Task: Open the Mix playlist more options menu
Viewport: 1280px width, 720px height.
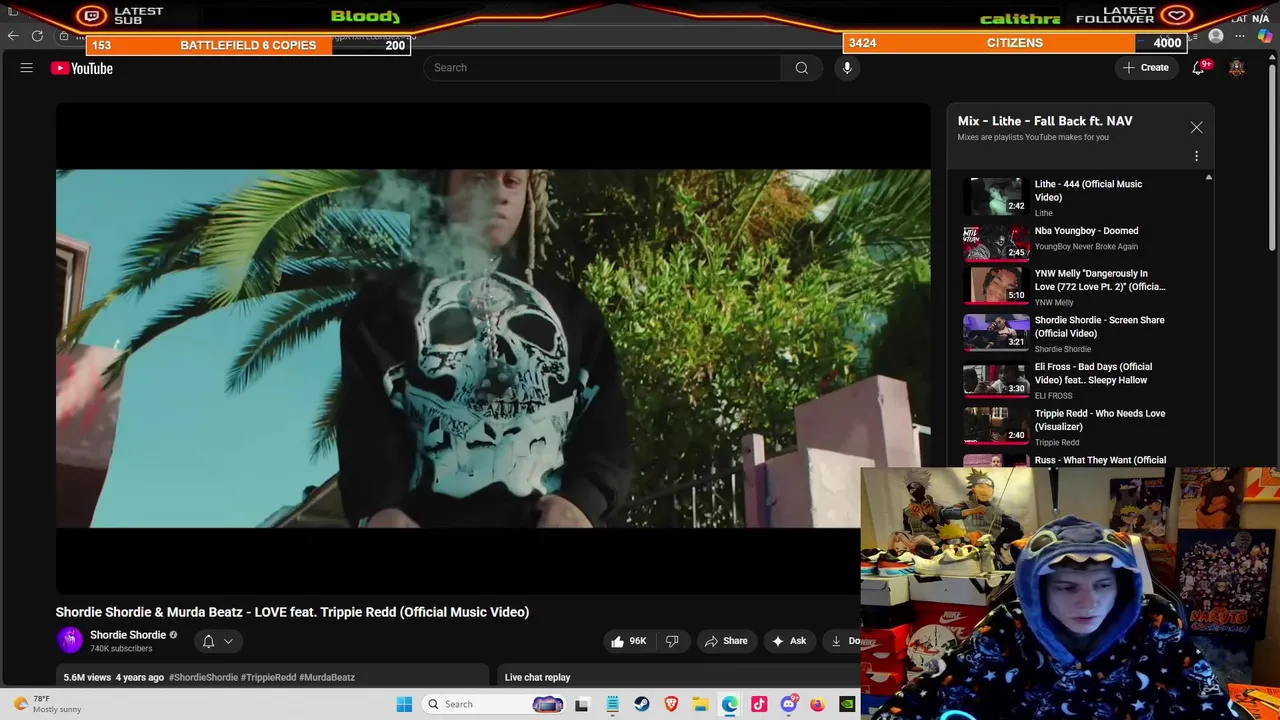Action: pos(1196,156)
